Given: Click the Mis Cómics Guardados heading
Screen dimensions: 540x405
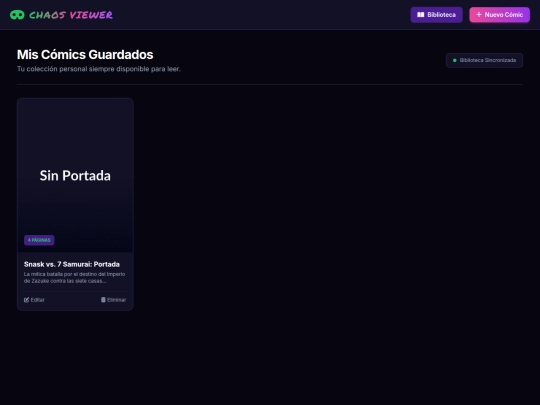Looking at the screenshot, I should coord(85,54).
